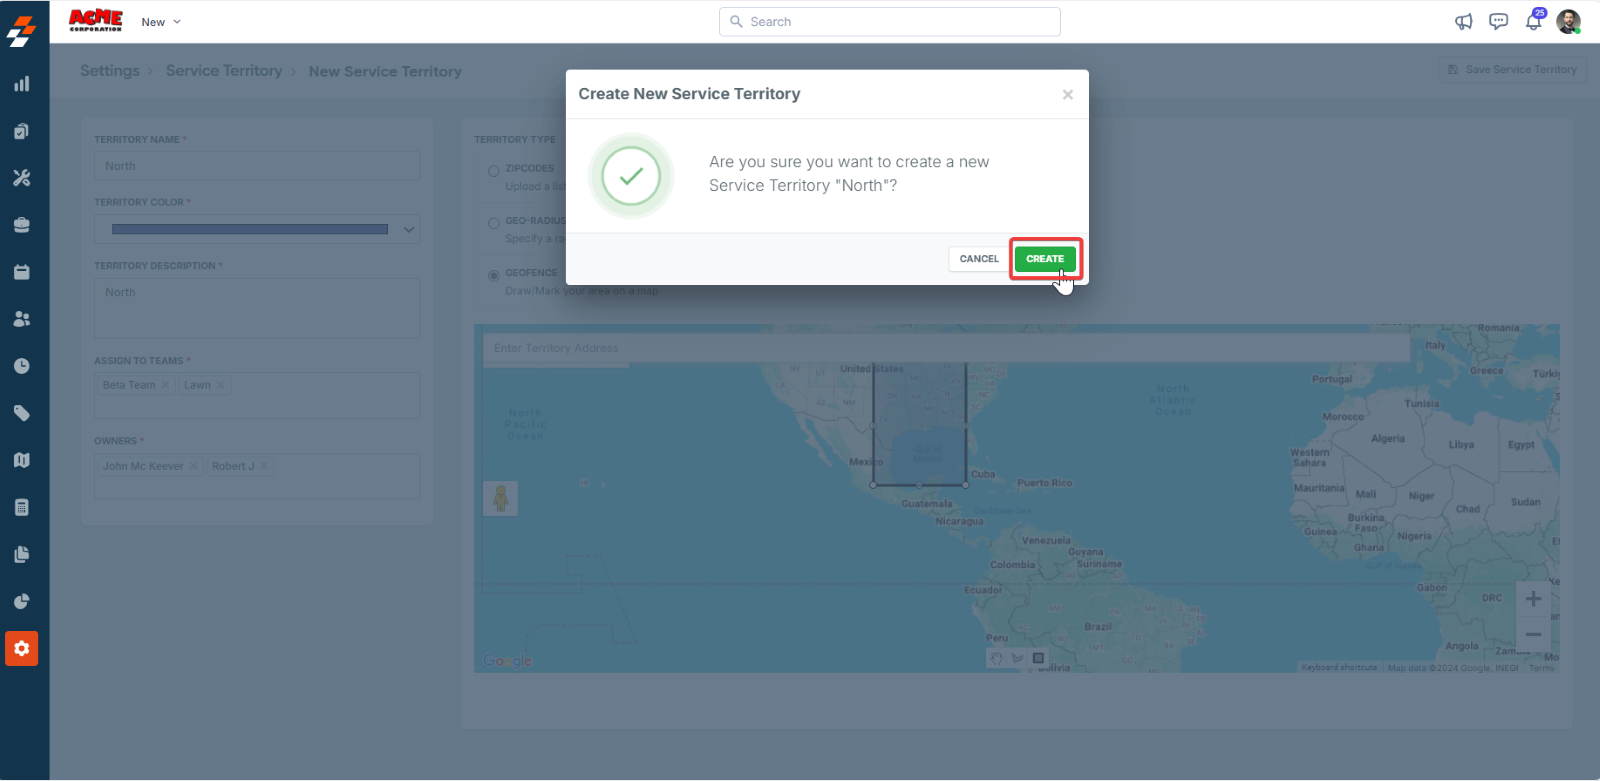Close the Create New Service Territory dialog
The height and width of the screenshot is (781, 1600).
[1068, 95]
